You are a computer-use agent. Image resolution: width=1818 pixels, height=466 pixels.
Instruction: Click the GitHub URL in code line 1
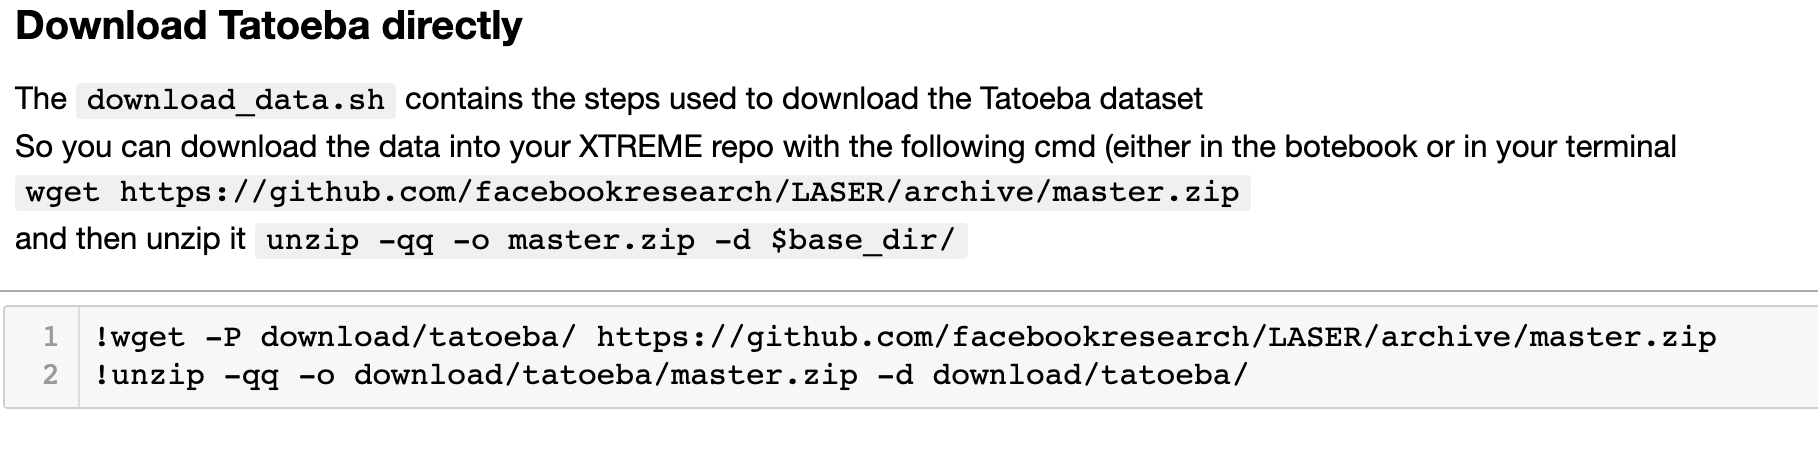(1156, 337)
